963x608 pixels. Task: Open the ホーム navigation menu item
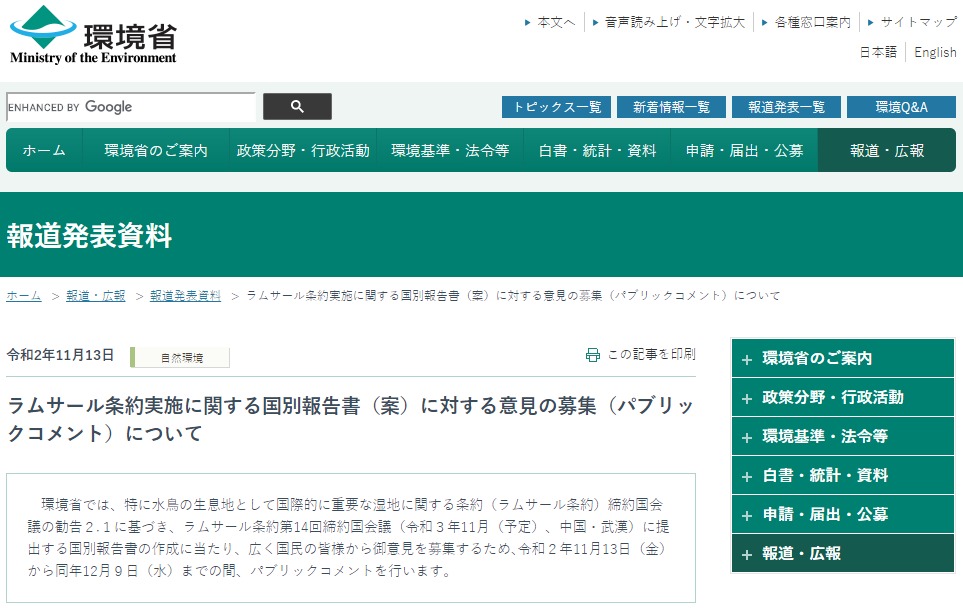pyautogui.click(x=44, y=151)
